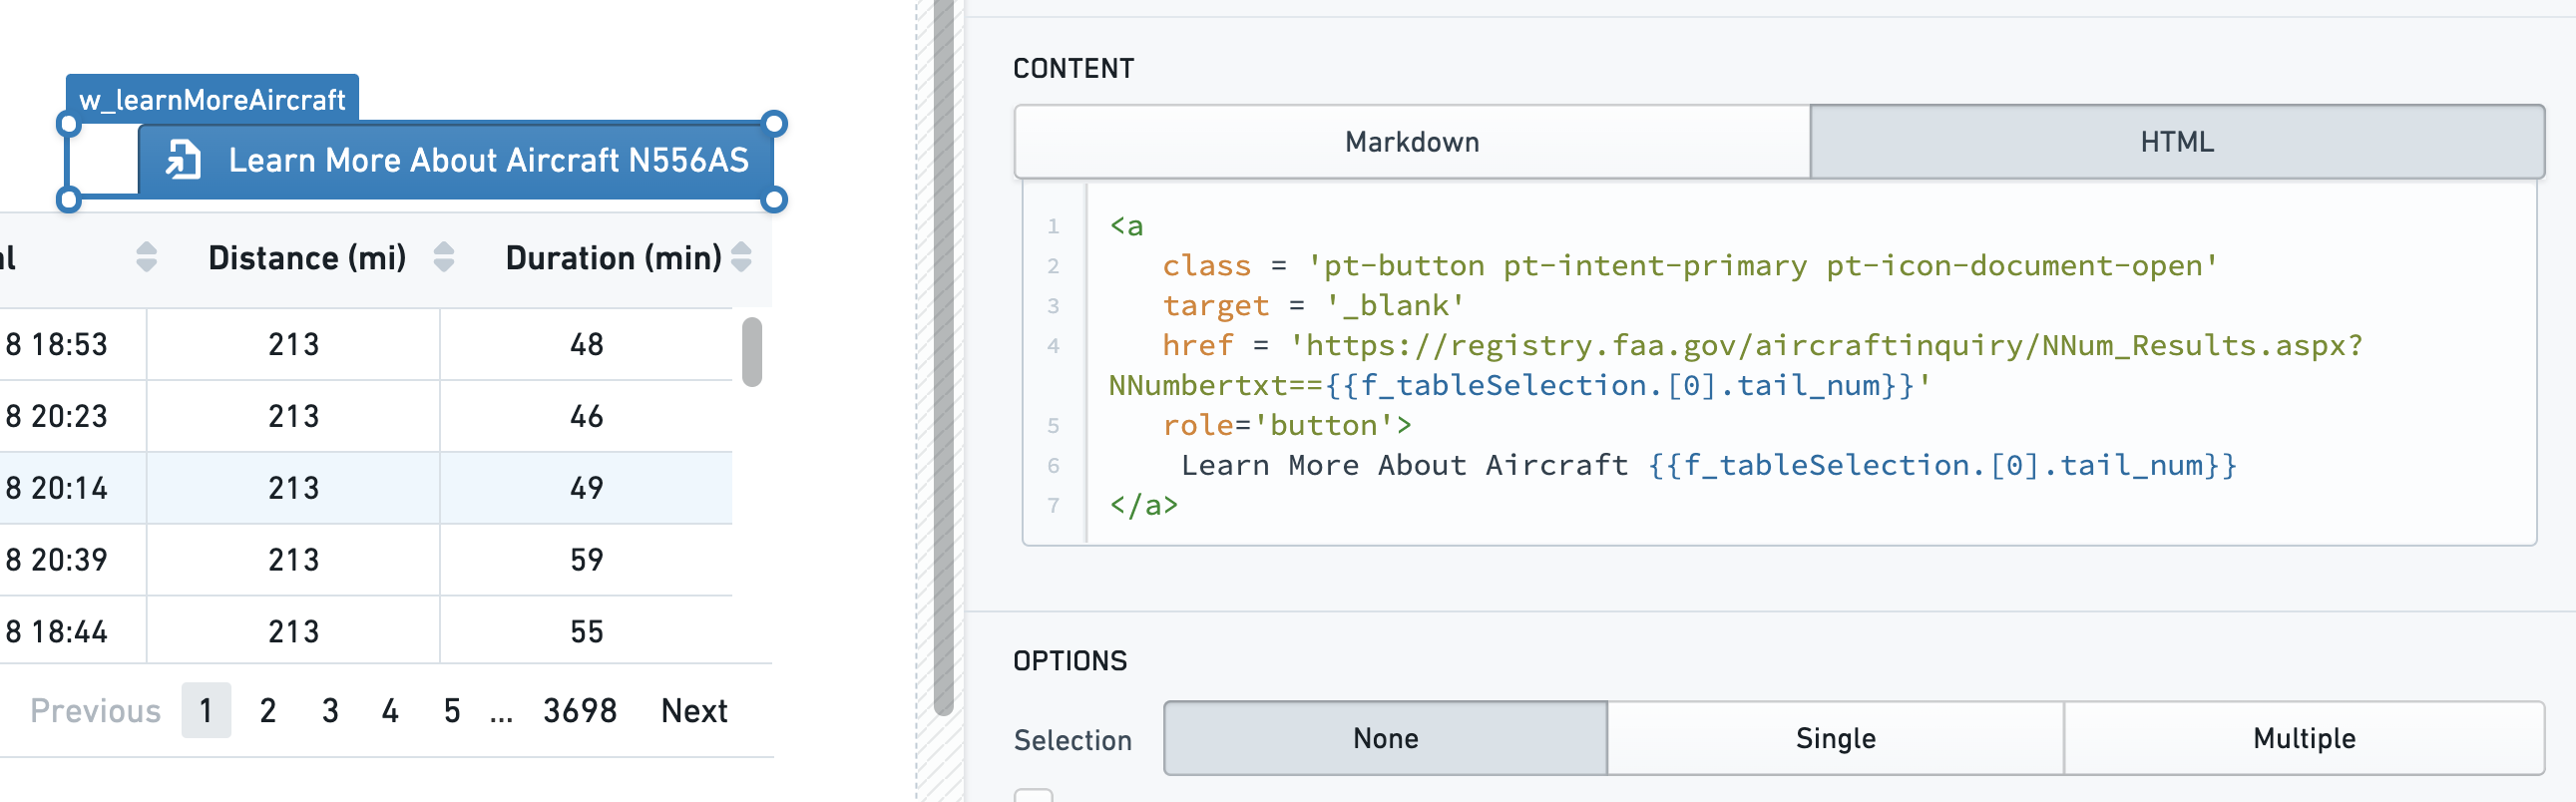Image resolution: width=2576 pixels, height=802 pixels.
Task: Go to page 5 of the table
Action: [x=452, y=711]
